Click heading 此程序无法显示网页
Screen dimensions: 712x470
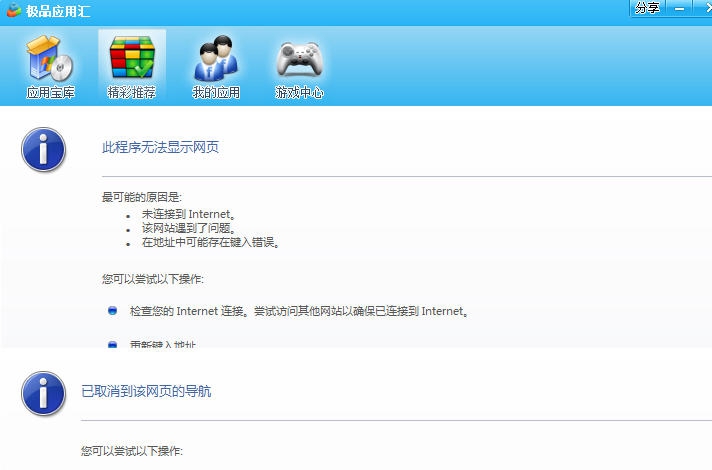point(160,147)
